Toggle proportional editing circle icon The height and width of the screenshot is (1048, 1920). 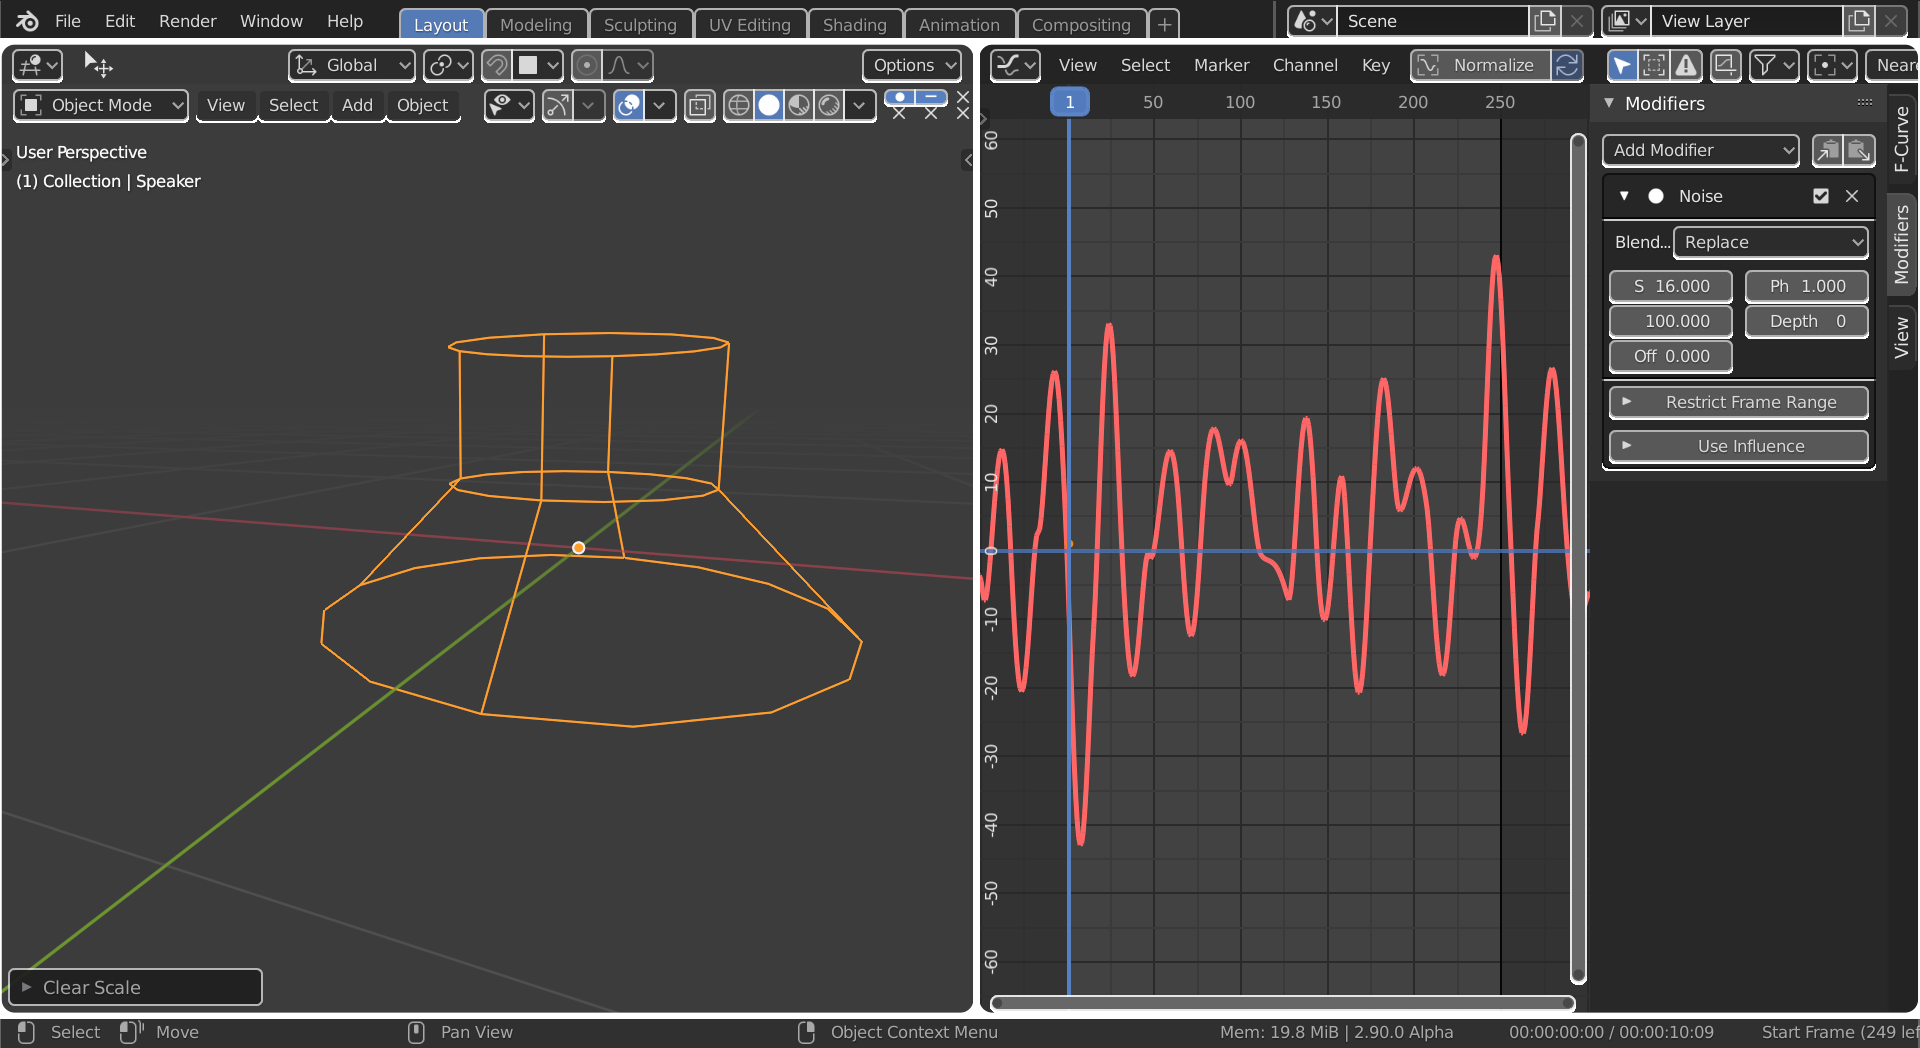(x=587, y=65)
